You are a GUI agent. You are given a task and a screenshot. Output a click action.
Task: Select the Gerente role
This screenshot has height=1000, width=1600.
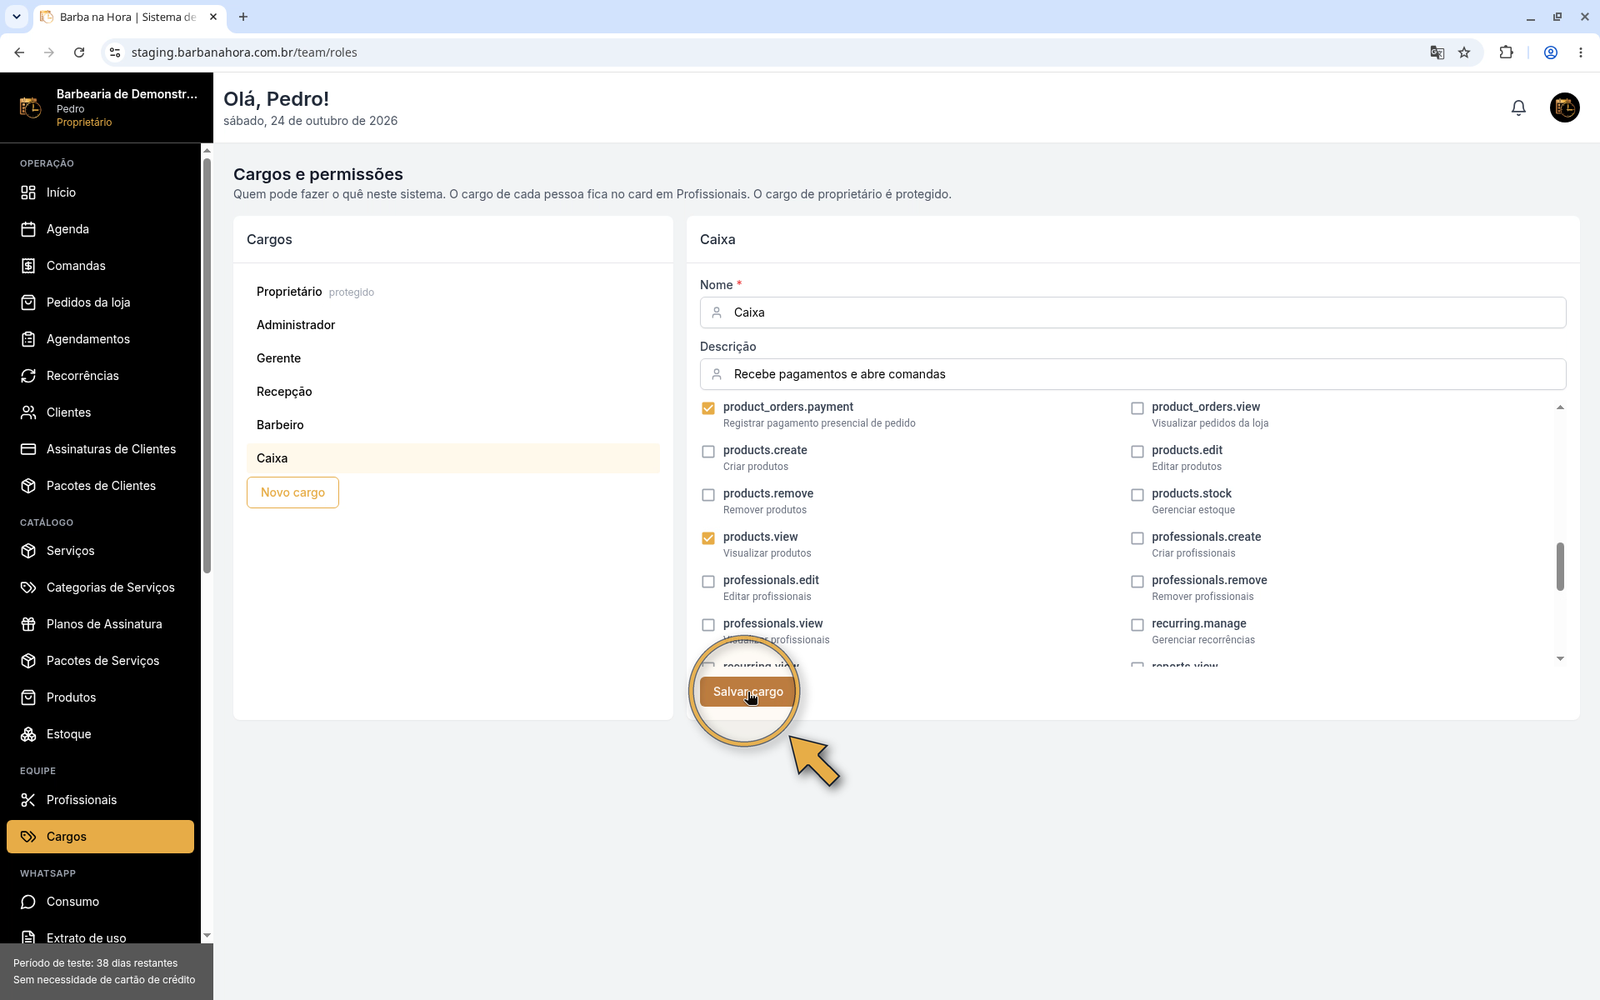pyautogui.click(x=453, y=358)
